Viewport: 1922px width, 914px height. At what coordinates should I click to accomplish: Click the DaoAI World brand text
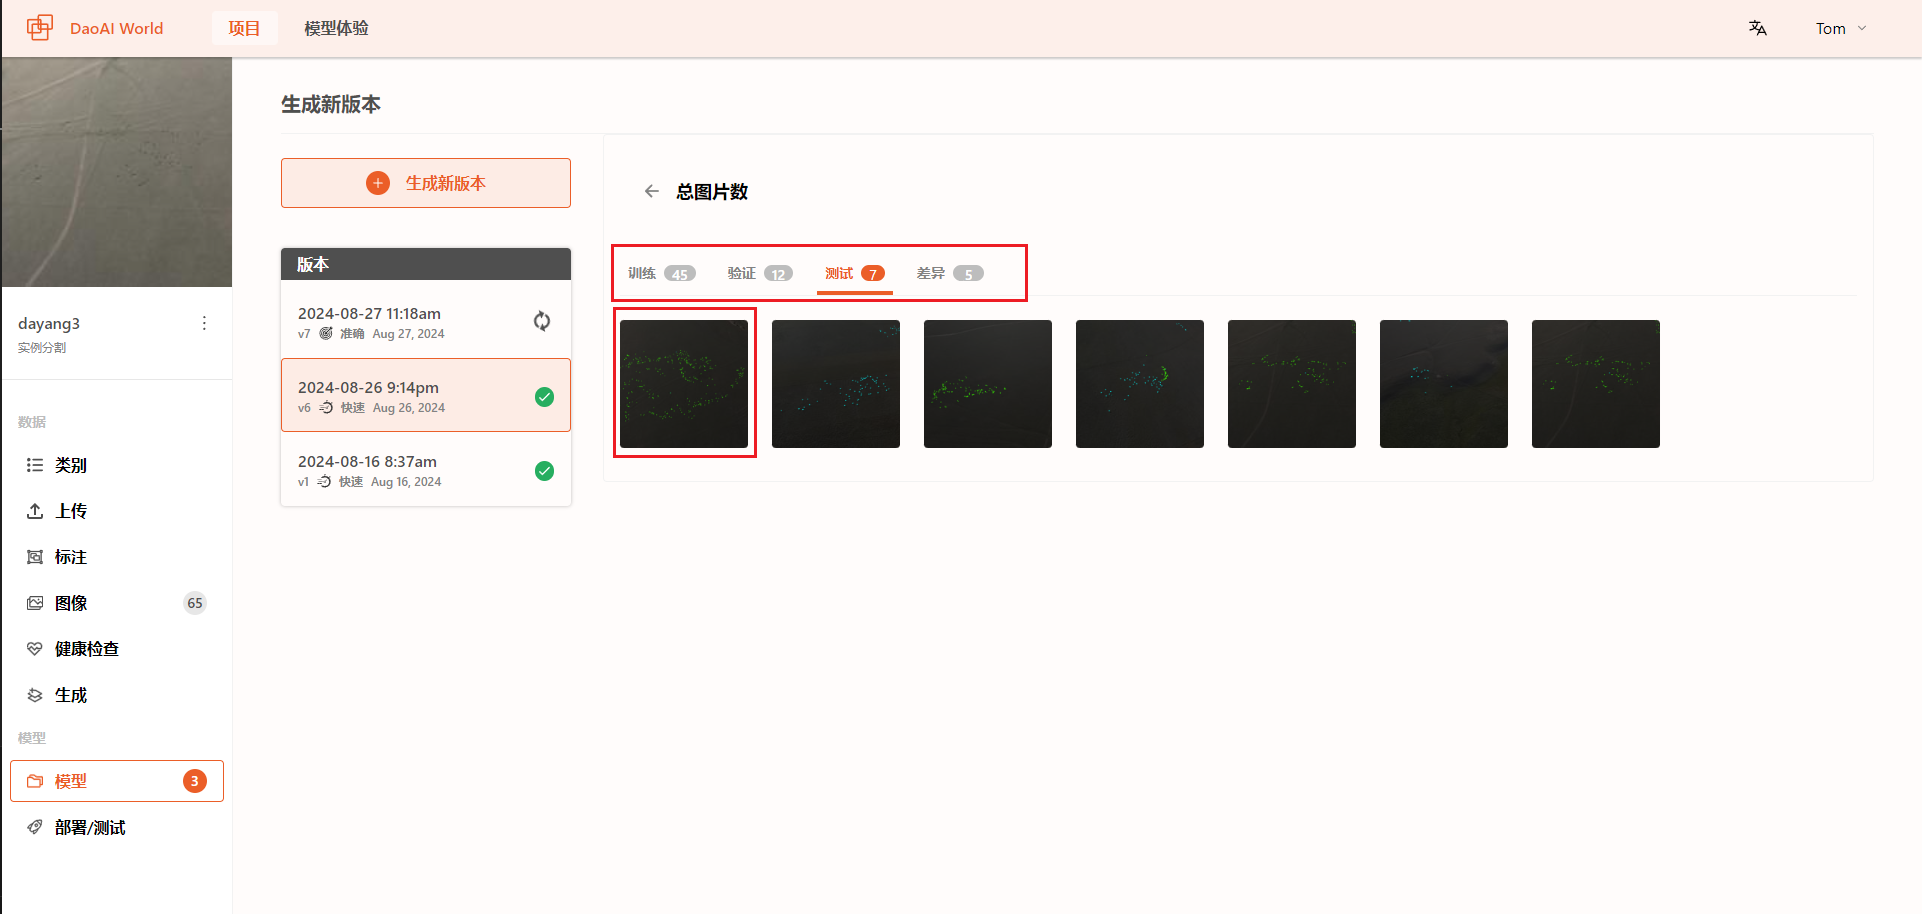(116, 28)
